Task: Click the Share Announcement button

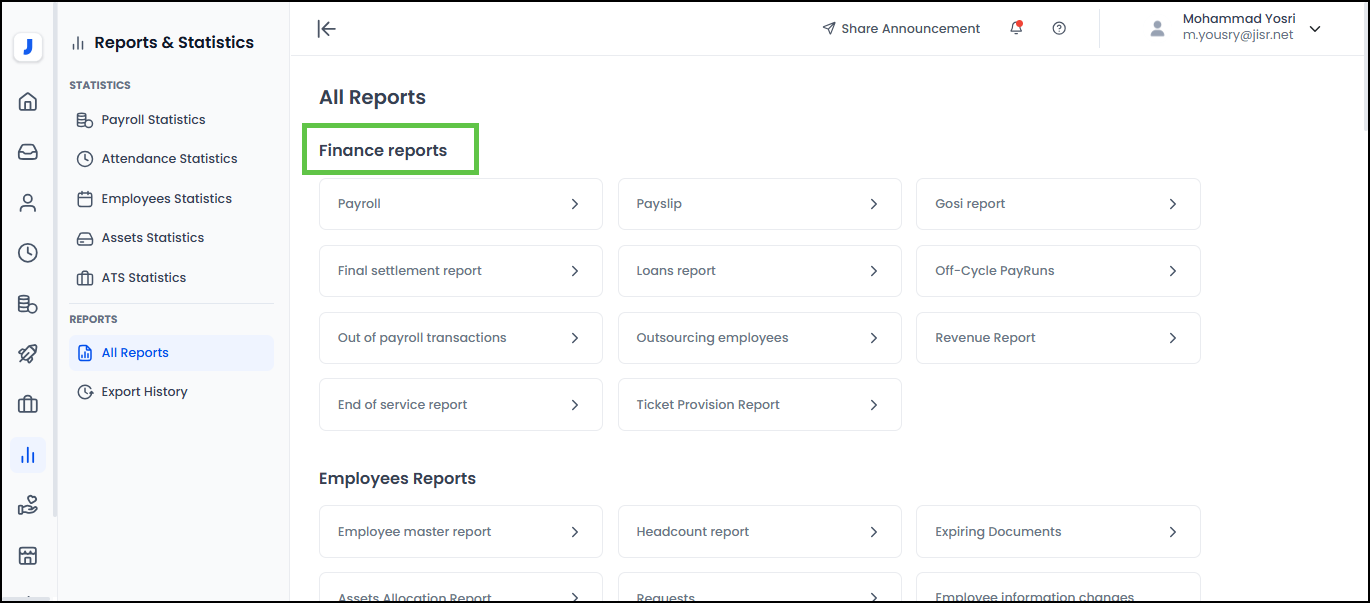Action: (901, 28)
